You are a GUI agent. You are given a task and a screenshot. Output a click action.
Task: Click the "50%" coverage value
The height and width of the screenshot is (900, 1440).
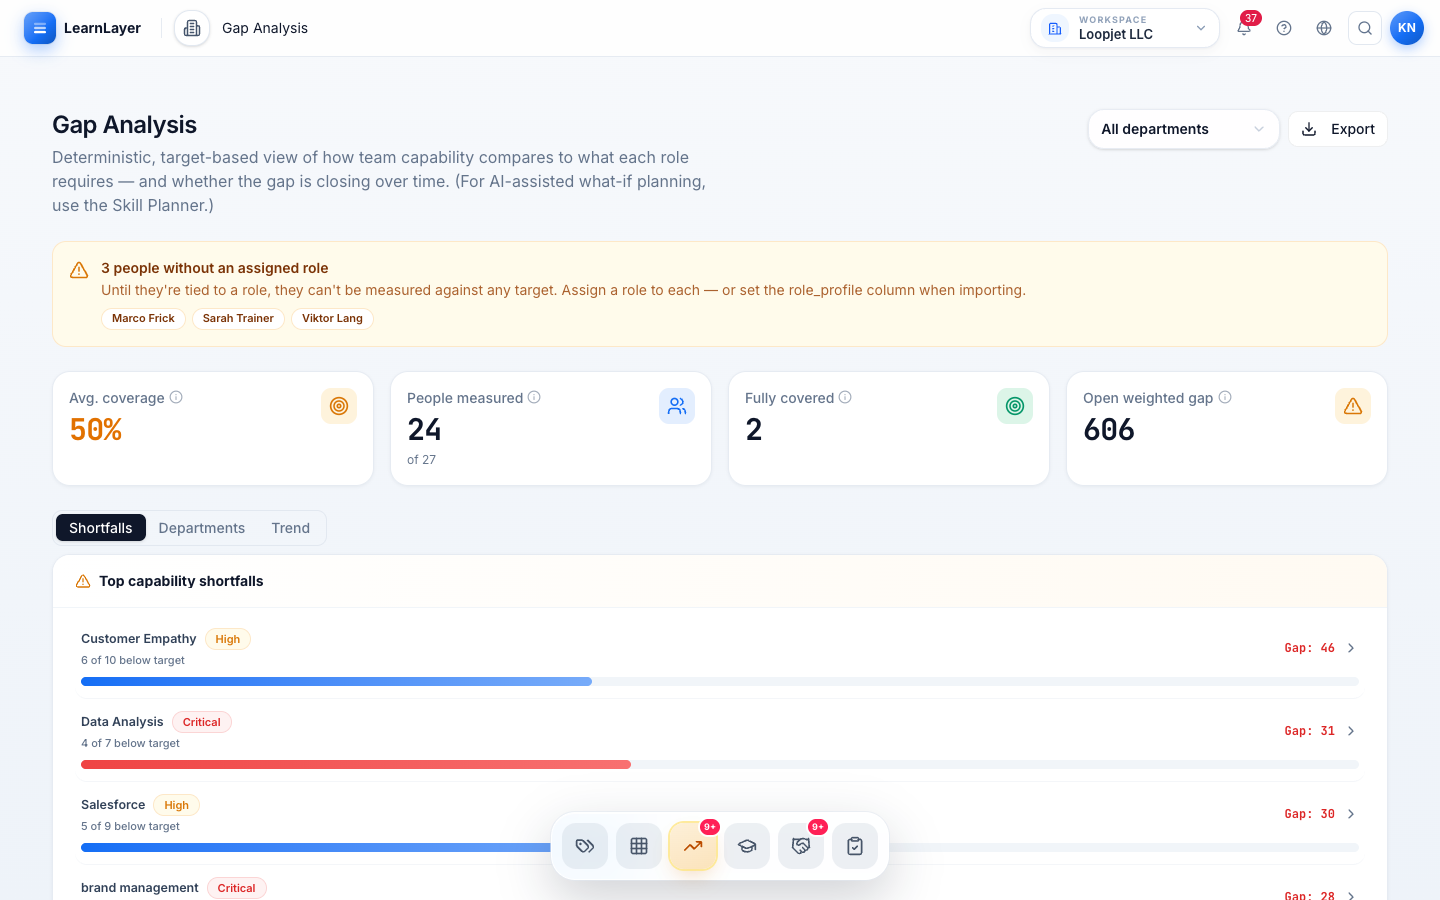[x=96, y=430]
